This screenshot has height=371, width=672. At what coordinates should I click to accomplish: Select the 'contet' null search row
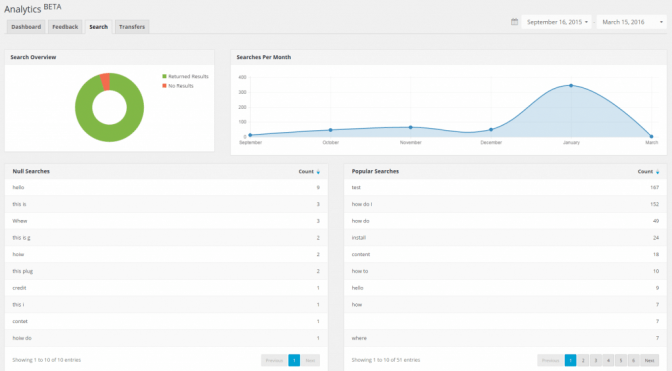(x=166, y=321)
